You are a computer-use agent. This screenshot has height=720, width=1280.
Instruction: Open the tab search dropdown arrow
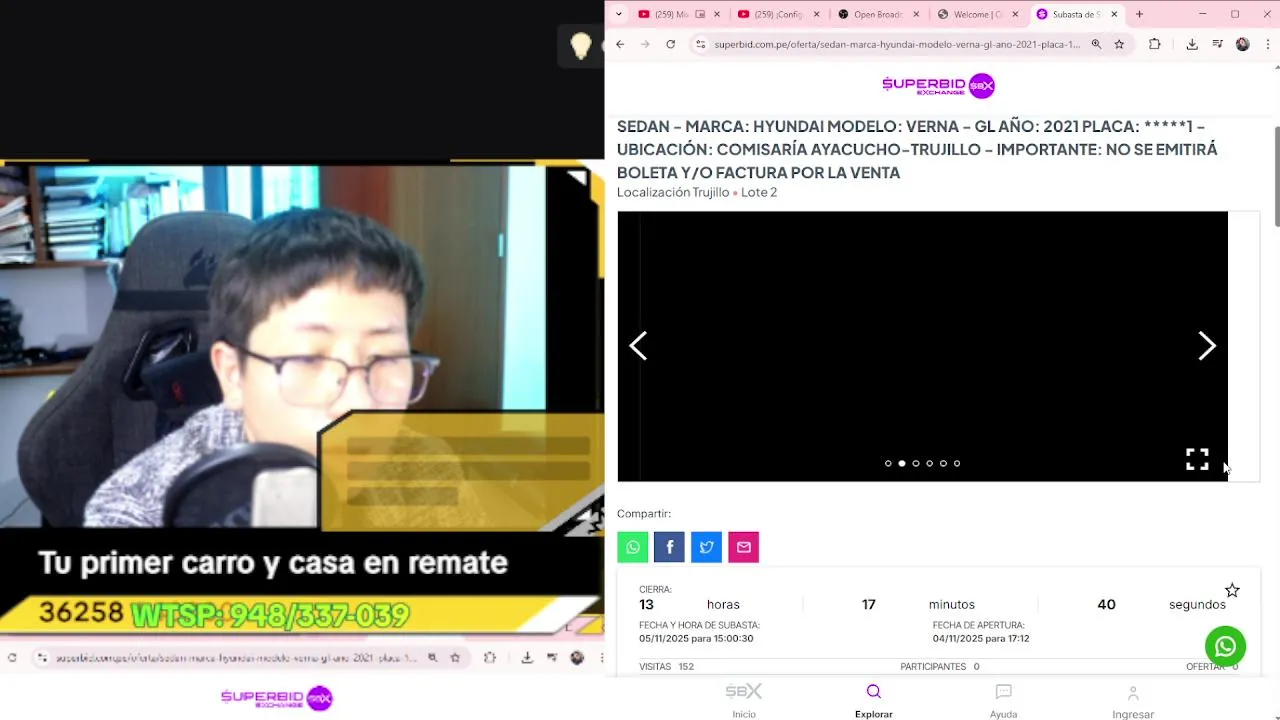click(x=618, y=14)
